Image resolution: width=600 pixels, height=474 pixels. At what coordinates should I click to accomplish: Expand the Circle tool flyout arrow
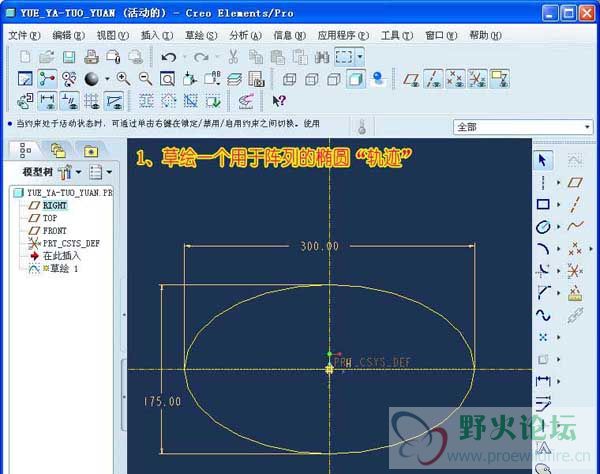tap(558, 226)
